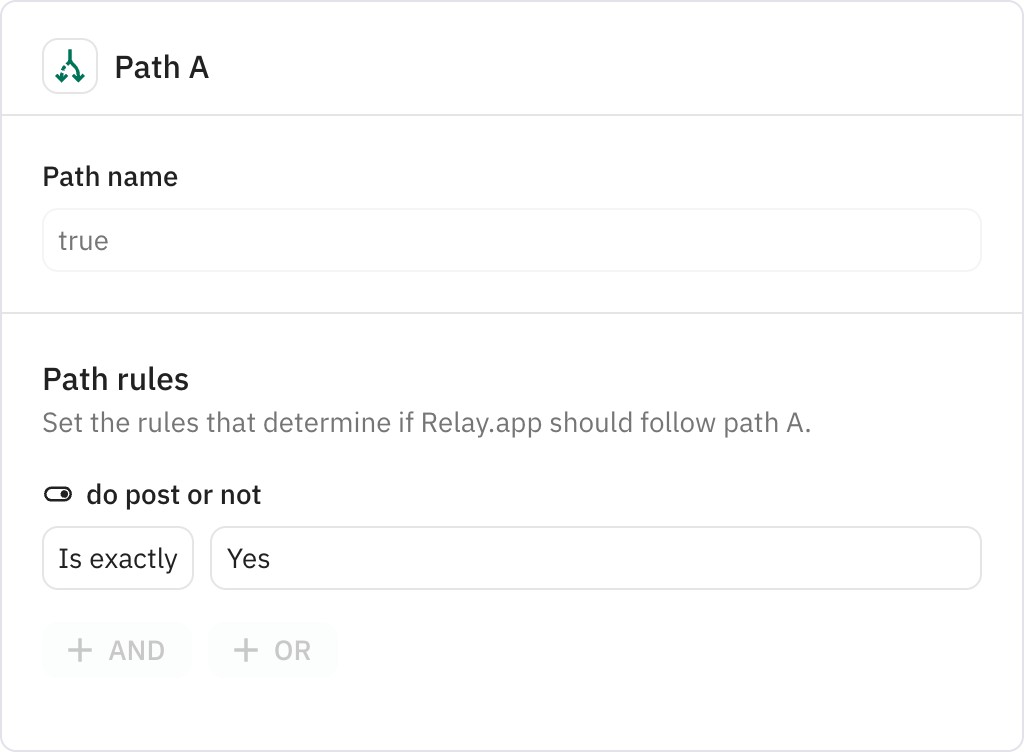Change the comparison operator from 'Is exactly'
Image resolution: width=1024 pixels, height=752 pixels.
coord(117,558)
